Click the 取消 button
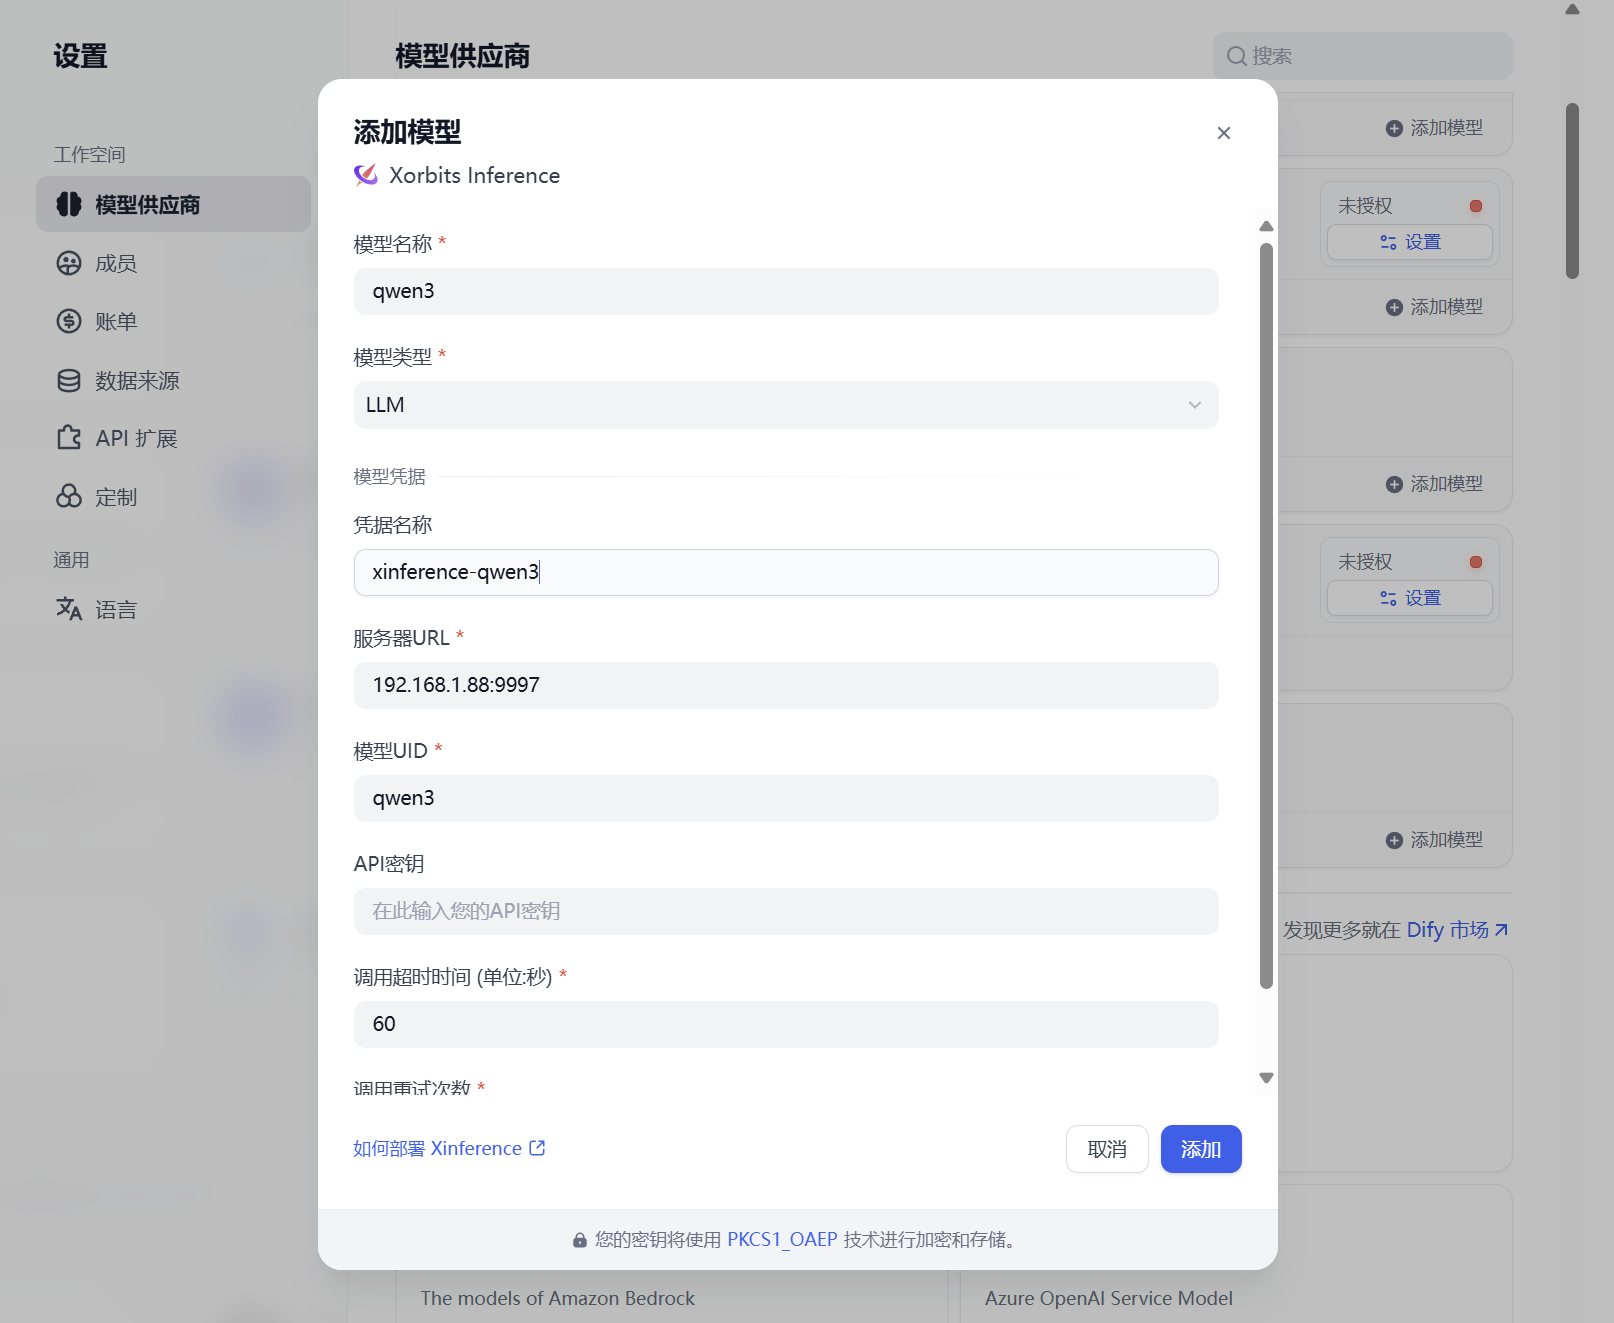The height and width of the screenshot is (1323, 1614). click(1107, 1149)
